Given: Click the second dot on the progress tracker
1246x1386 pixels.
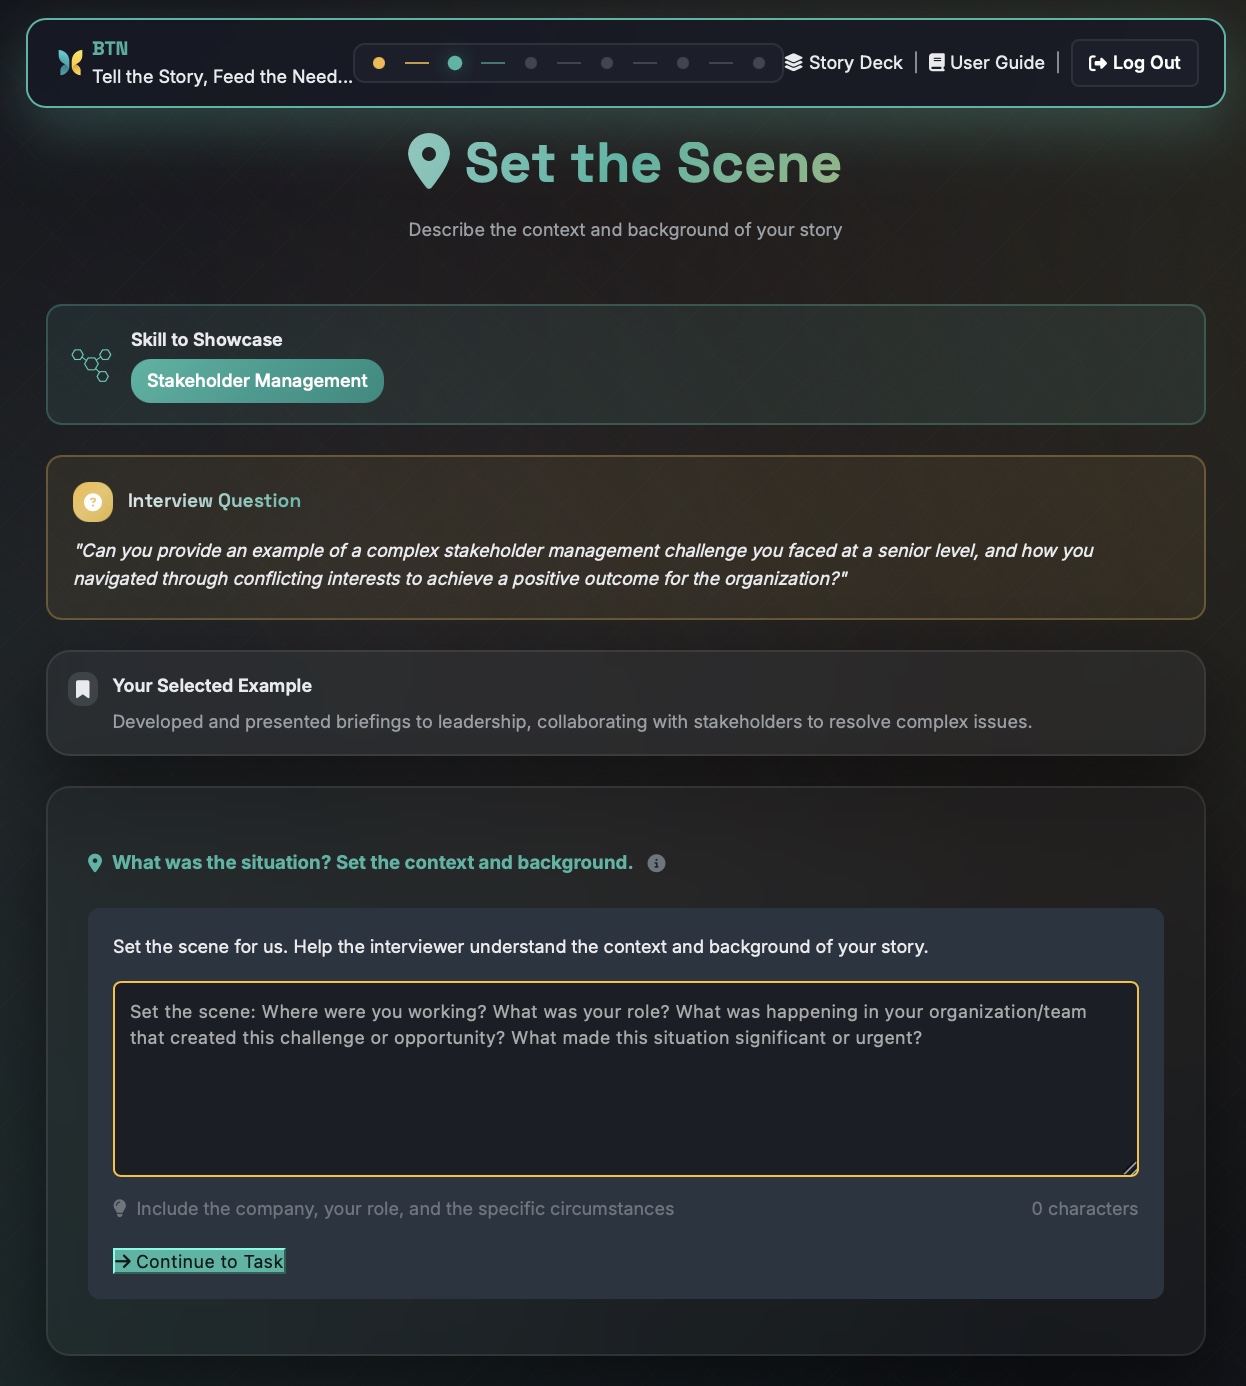Looking at the screenshot, I should pyautogui.click(x=455, y=62).
